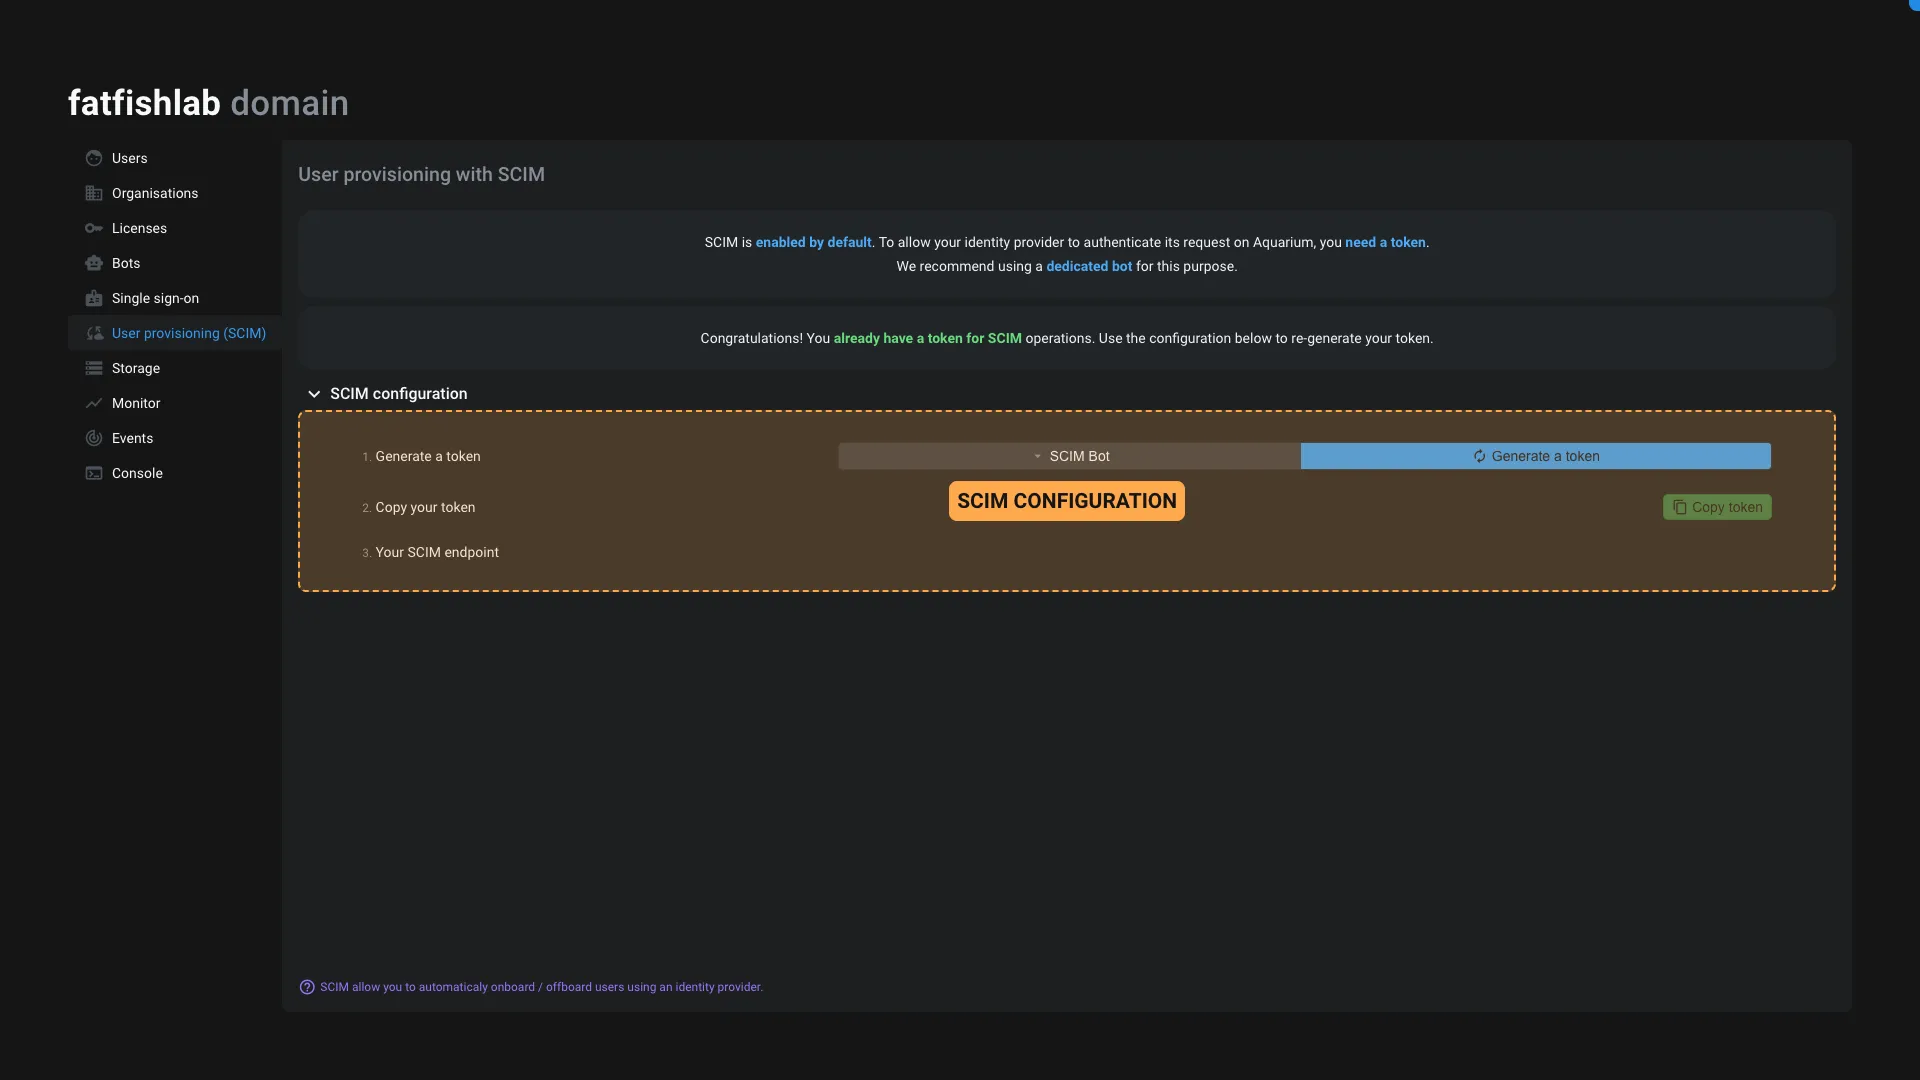The image size is (1920, 1080).
Task: Click the orange SCIM CONFIGURATION label
Action: [x=1066, y=501]
